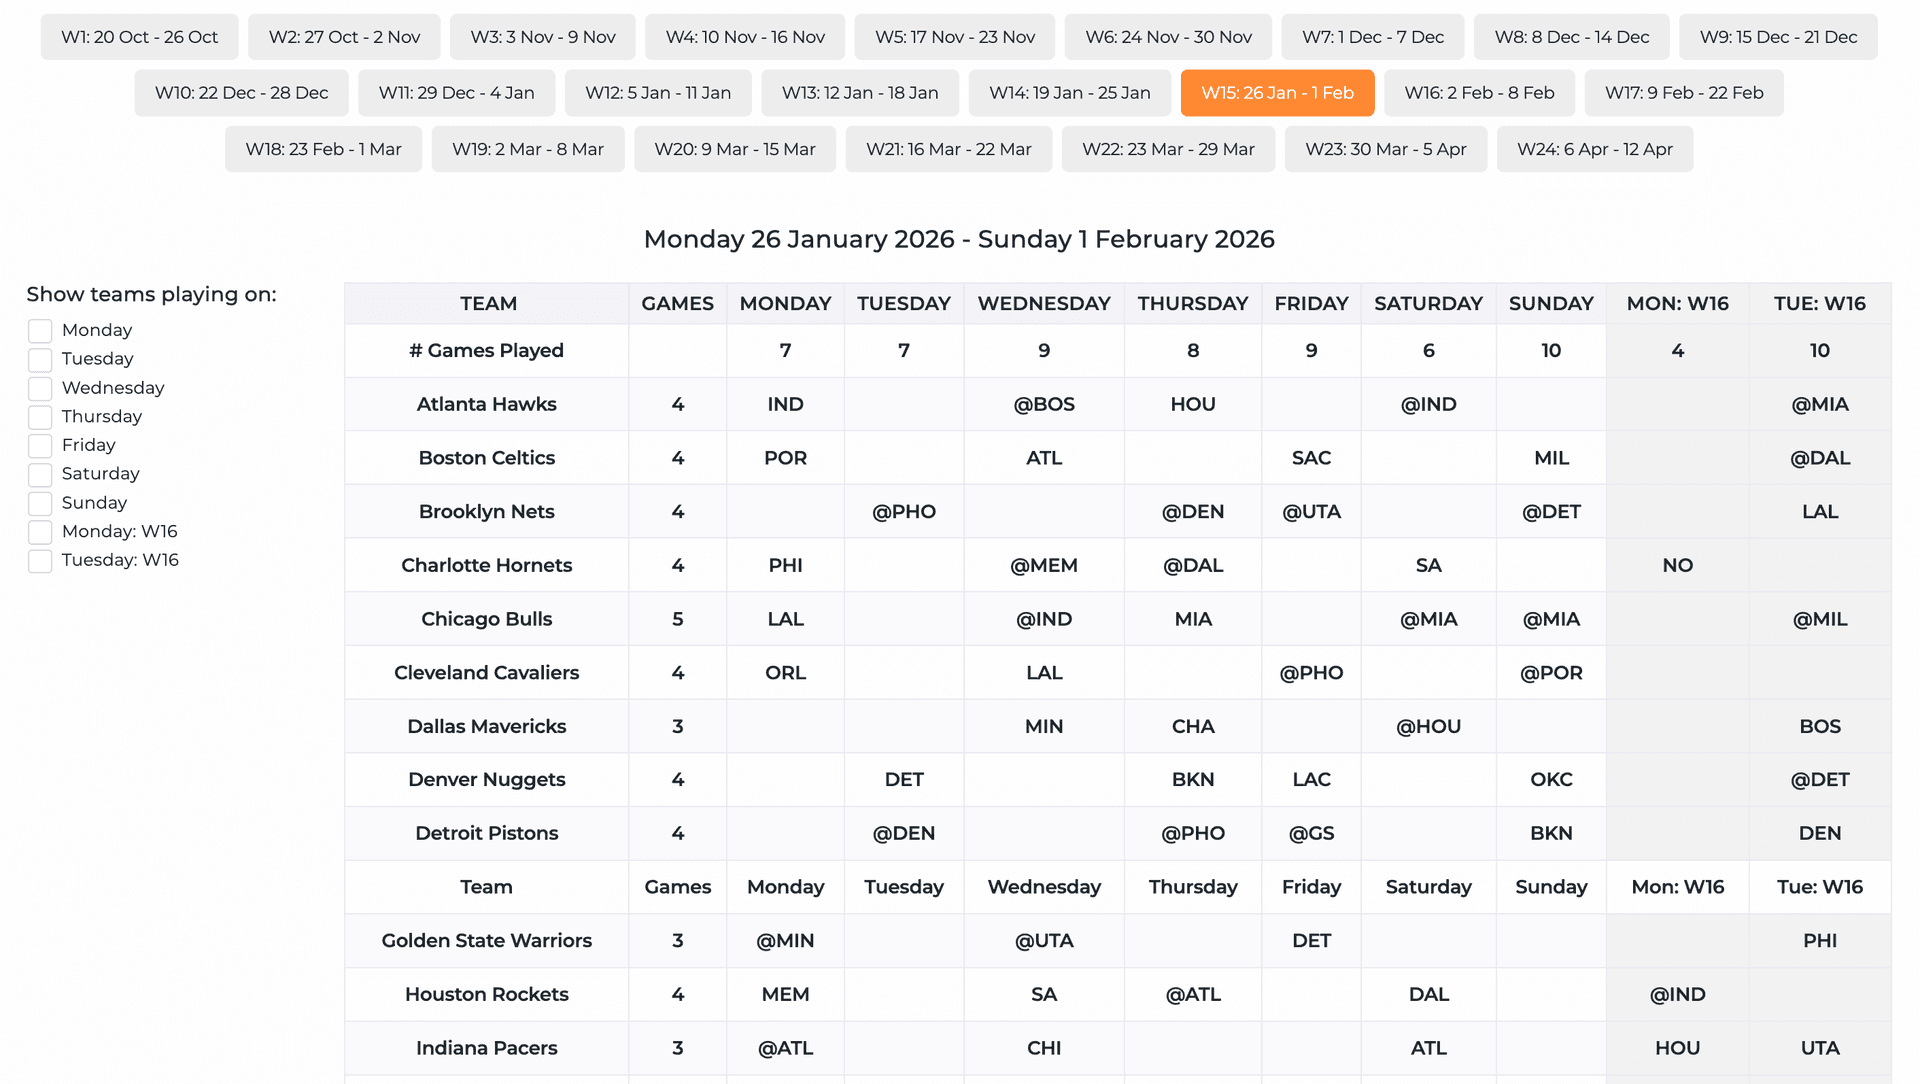Select W18: 23 Feb - 1 Mar week
The height and width of the screenshot is (1084, 1920).
[x=323, y=149]
